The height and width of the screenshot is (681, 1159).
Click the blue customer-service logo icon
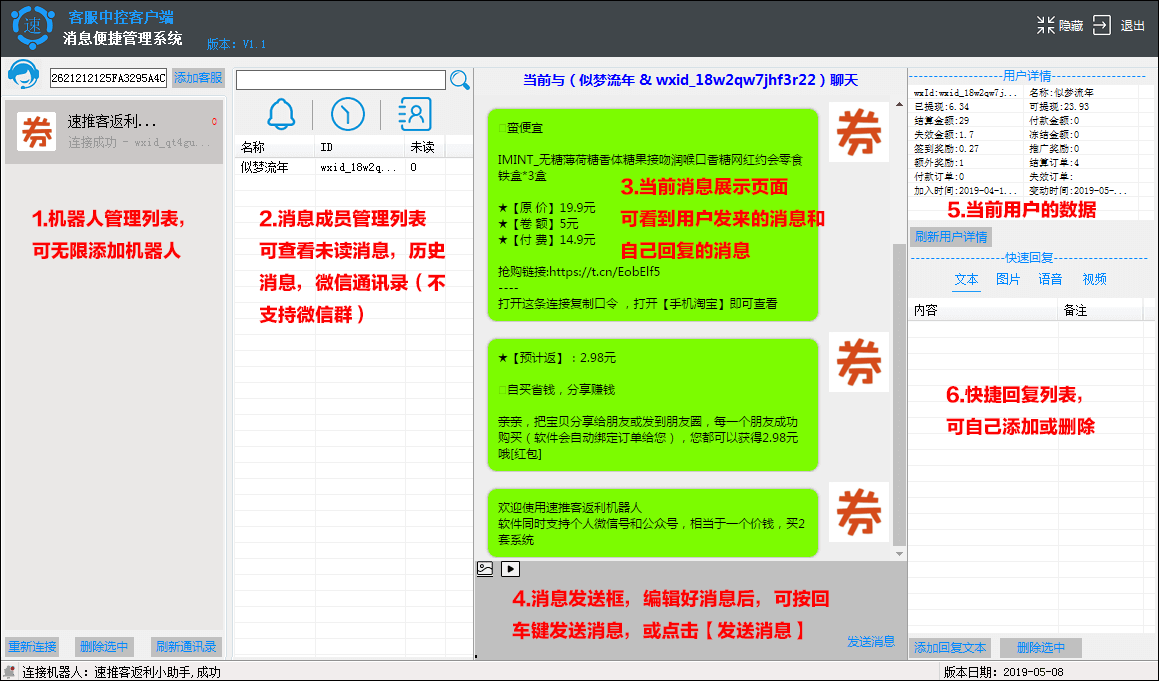(22, 74)
